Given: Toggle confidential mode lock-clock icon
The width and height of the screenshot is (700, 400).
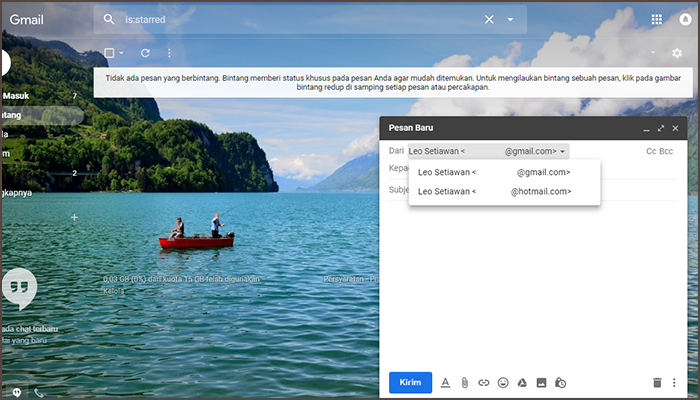Looking at the screenshot, I should pos(561,382).
